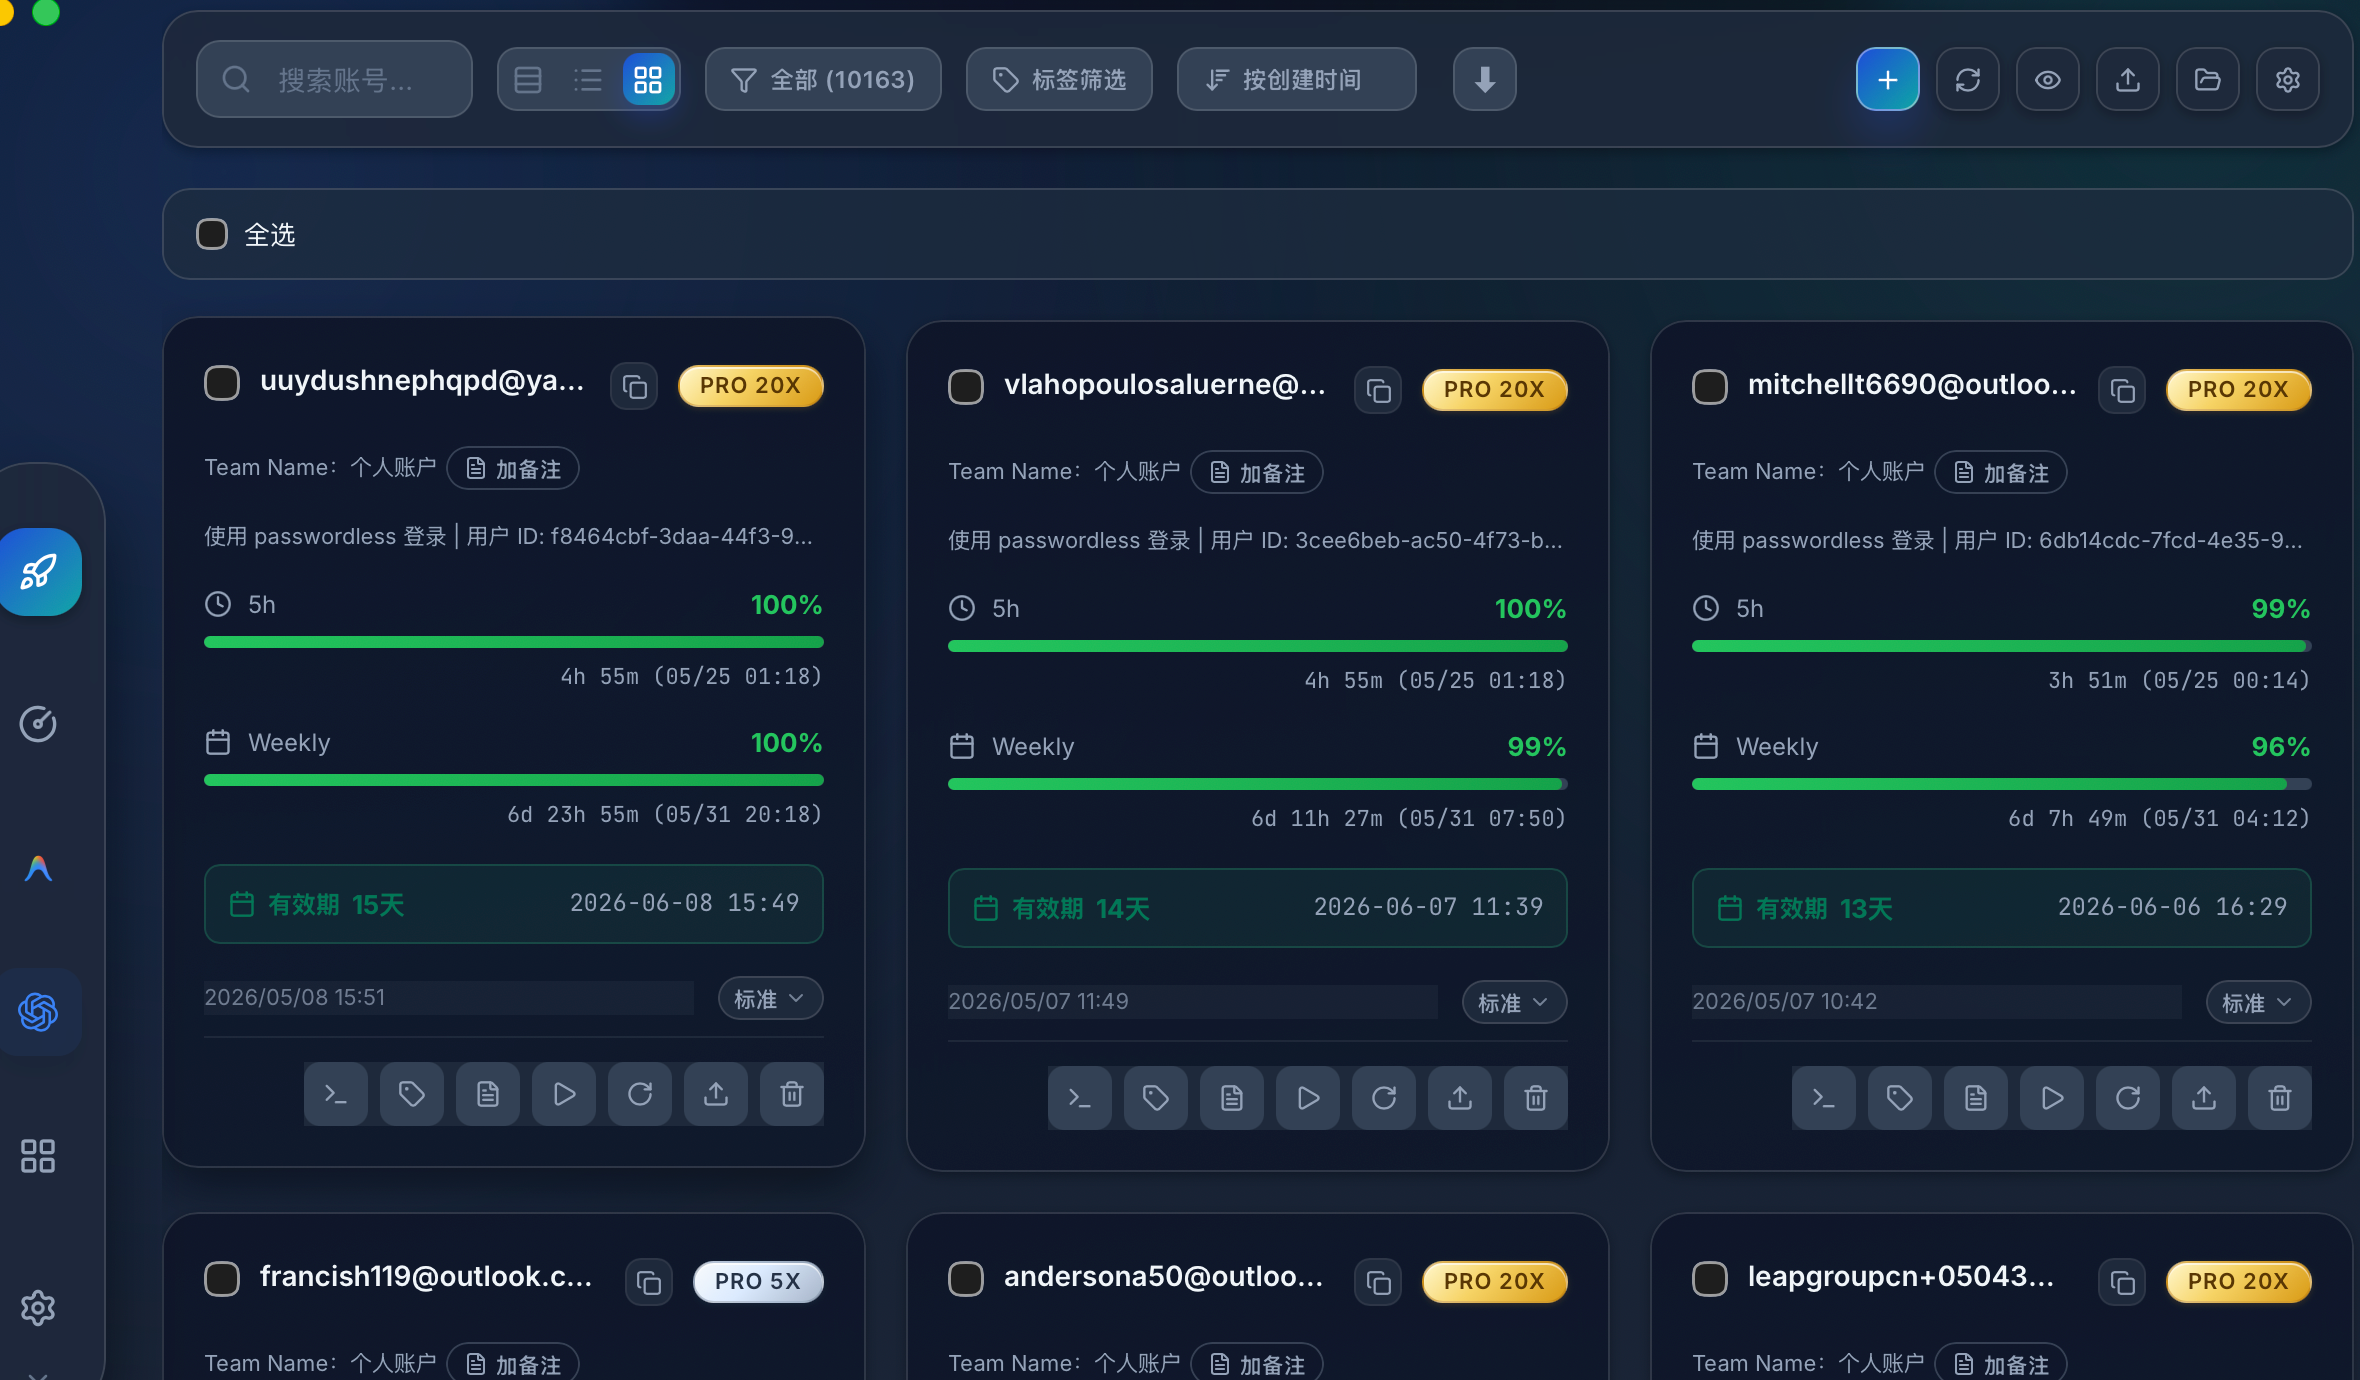Viewport: 2360px width, 1380px height.
Task: Add a note to the mitchellt6690 account
Action: click(2001, 472)
